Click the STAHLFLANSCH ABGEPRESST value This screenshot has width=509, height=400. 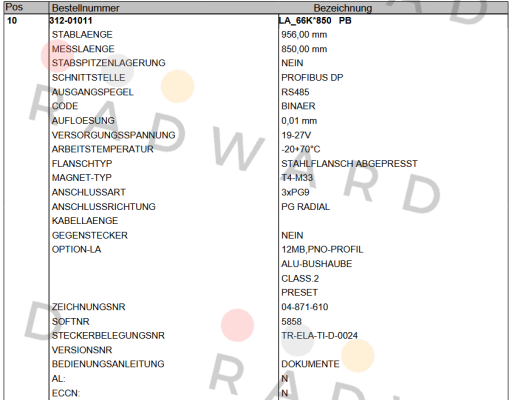pos(349,164)
